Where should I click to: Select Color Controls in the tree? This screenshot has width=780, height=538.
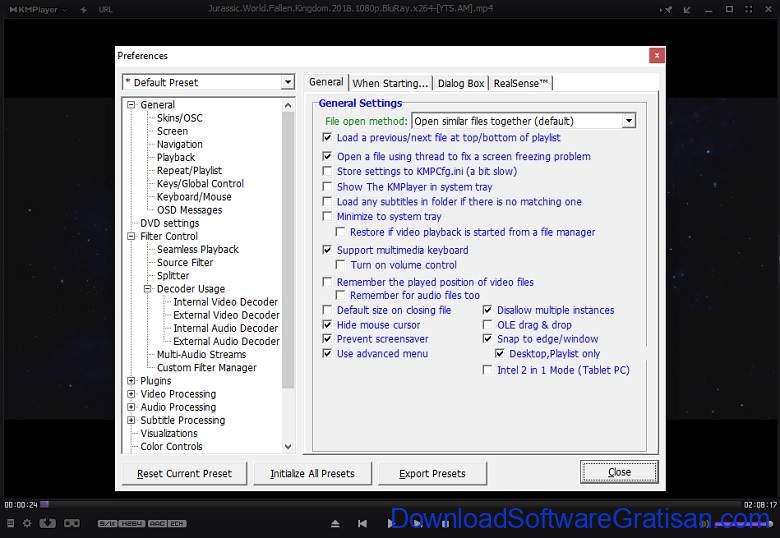click(171, 447)
